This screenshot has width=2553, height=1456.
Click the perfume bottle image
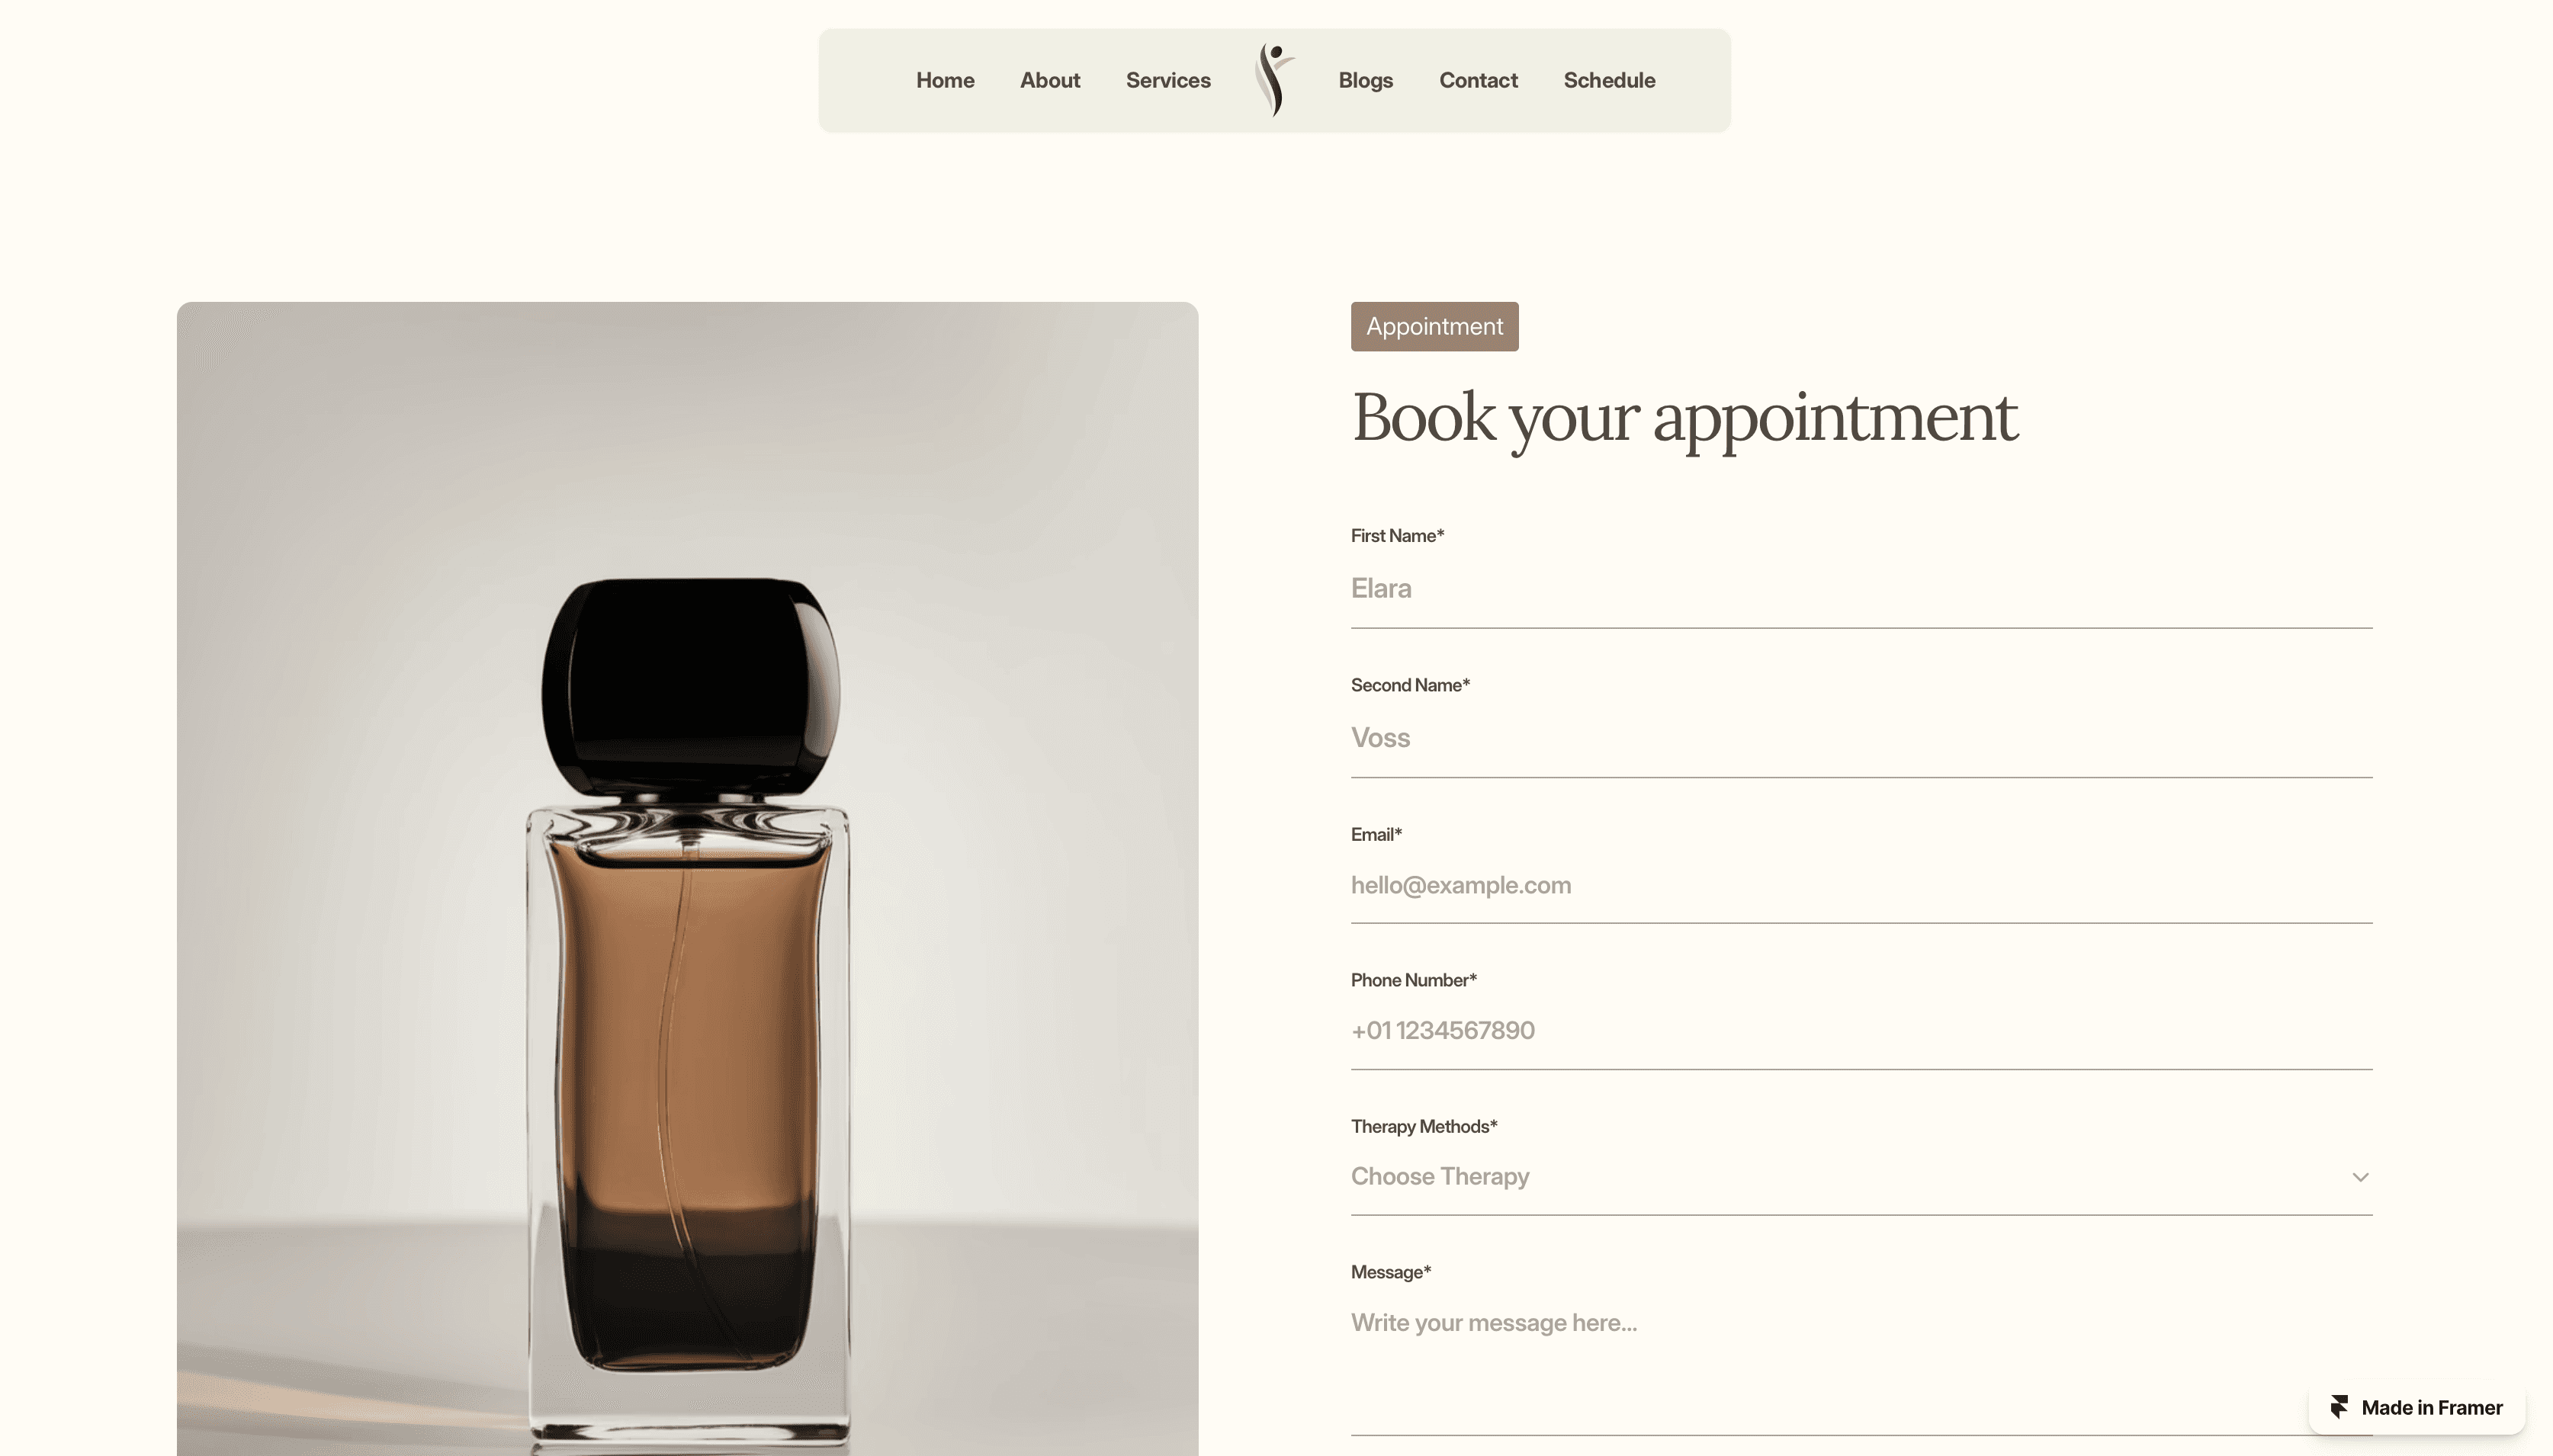687,878
